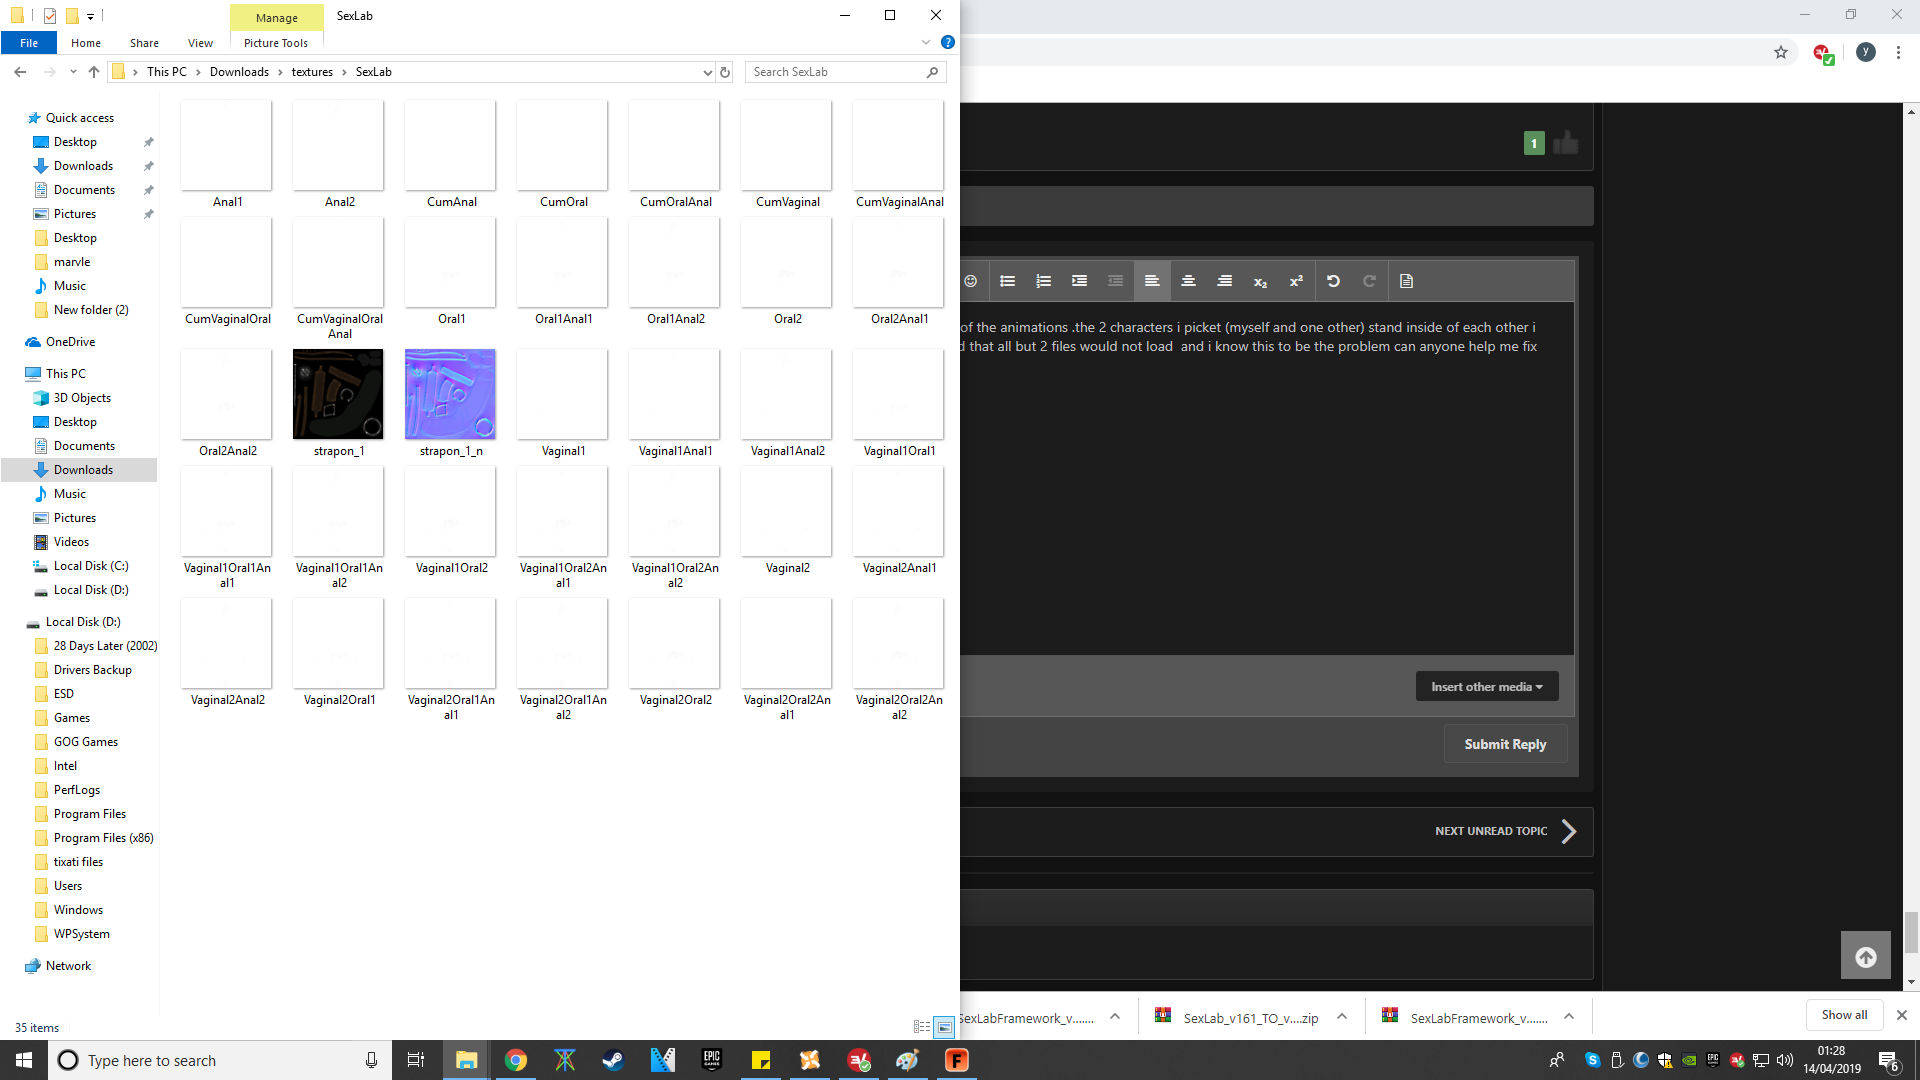Viewport: 1920px width, 1080px height.
Task: Open Task View on taskbar
Action: point(416,1060)
